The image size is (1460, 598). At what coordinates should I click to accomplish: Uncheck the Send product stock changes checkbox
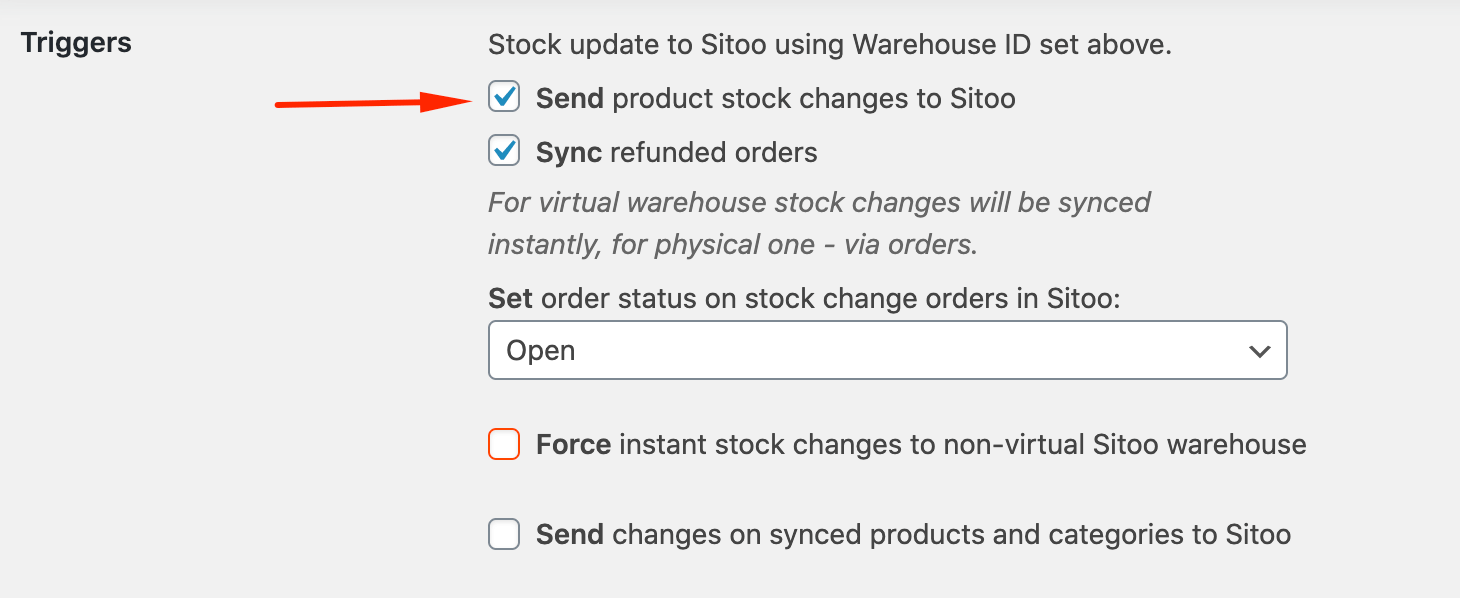click(x=504, y=98)
